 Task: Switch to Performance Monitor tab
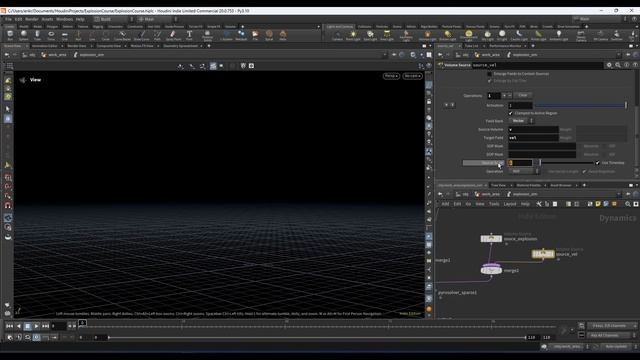[505, 46]
